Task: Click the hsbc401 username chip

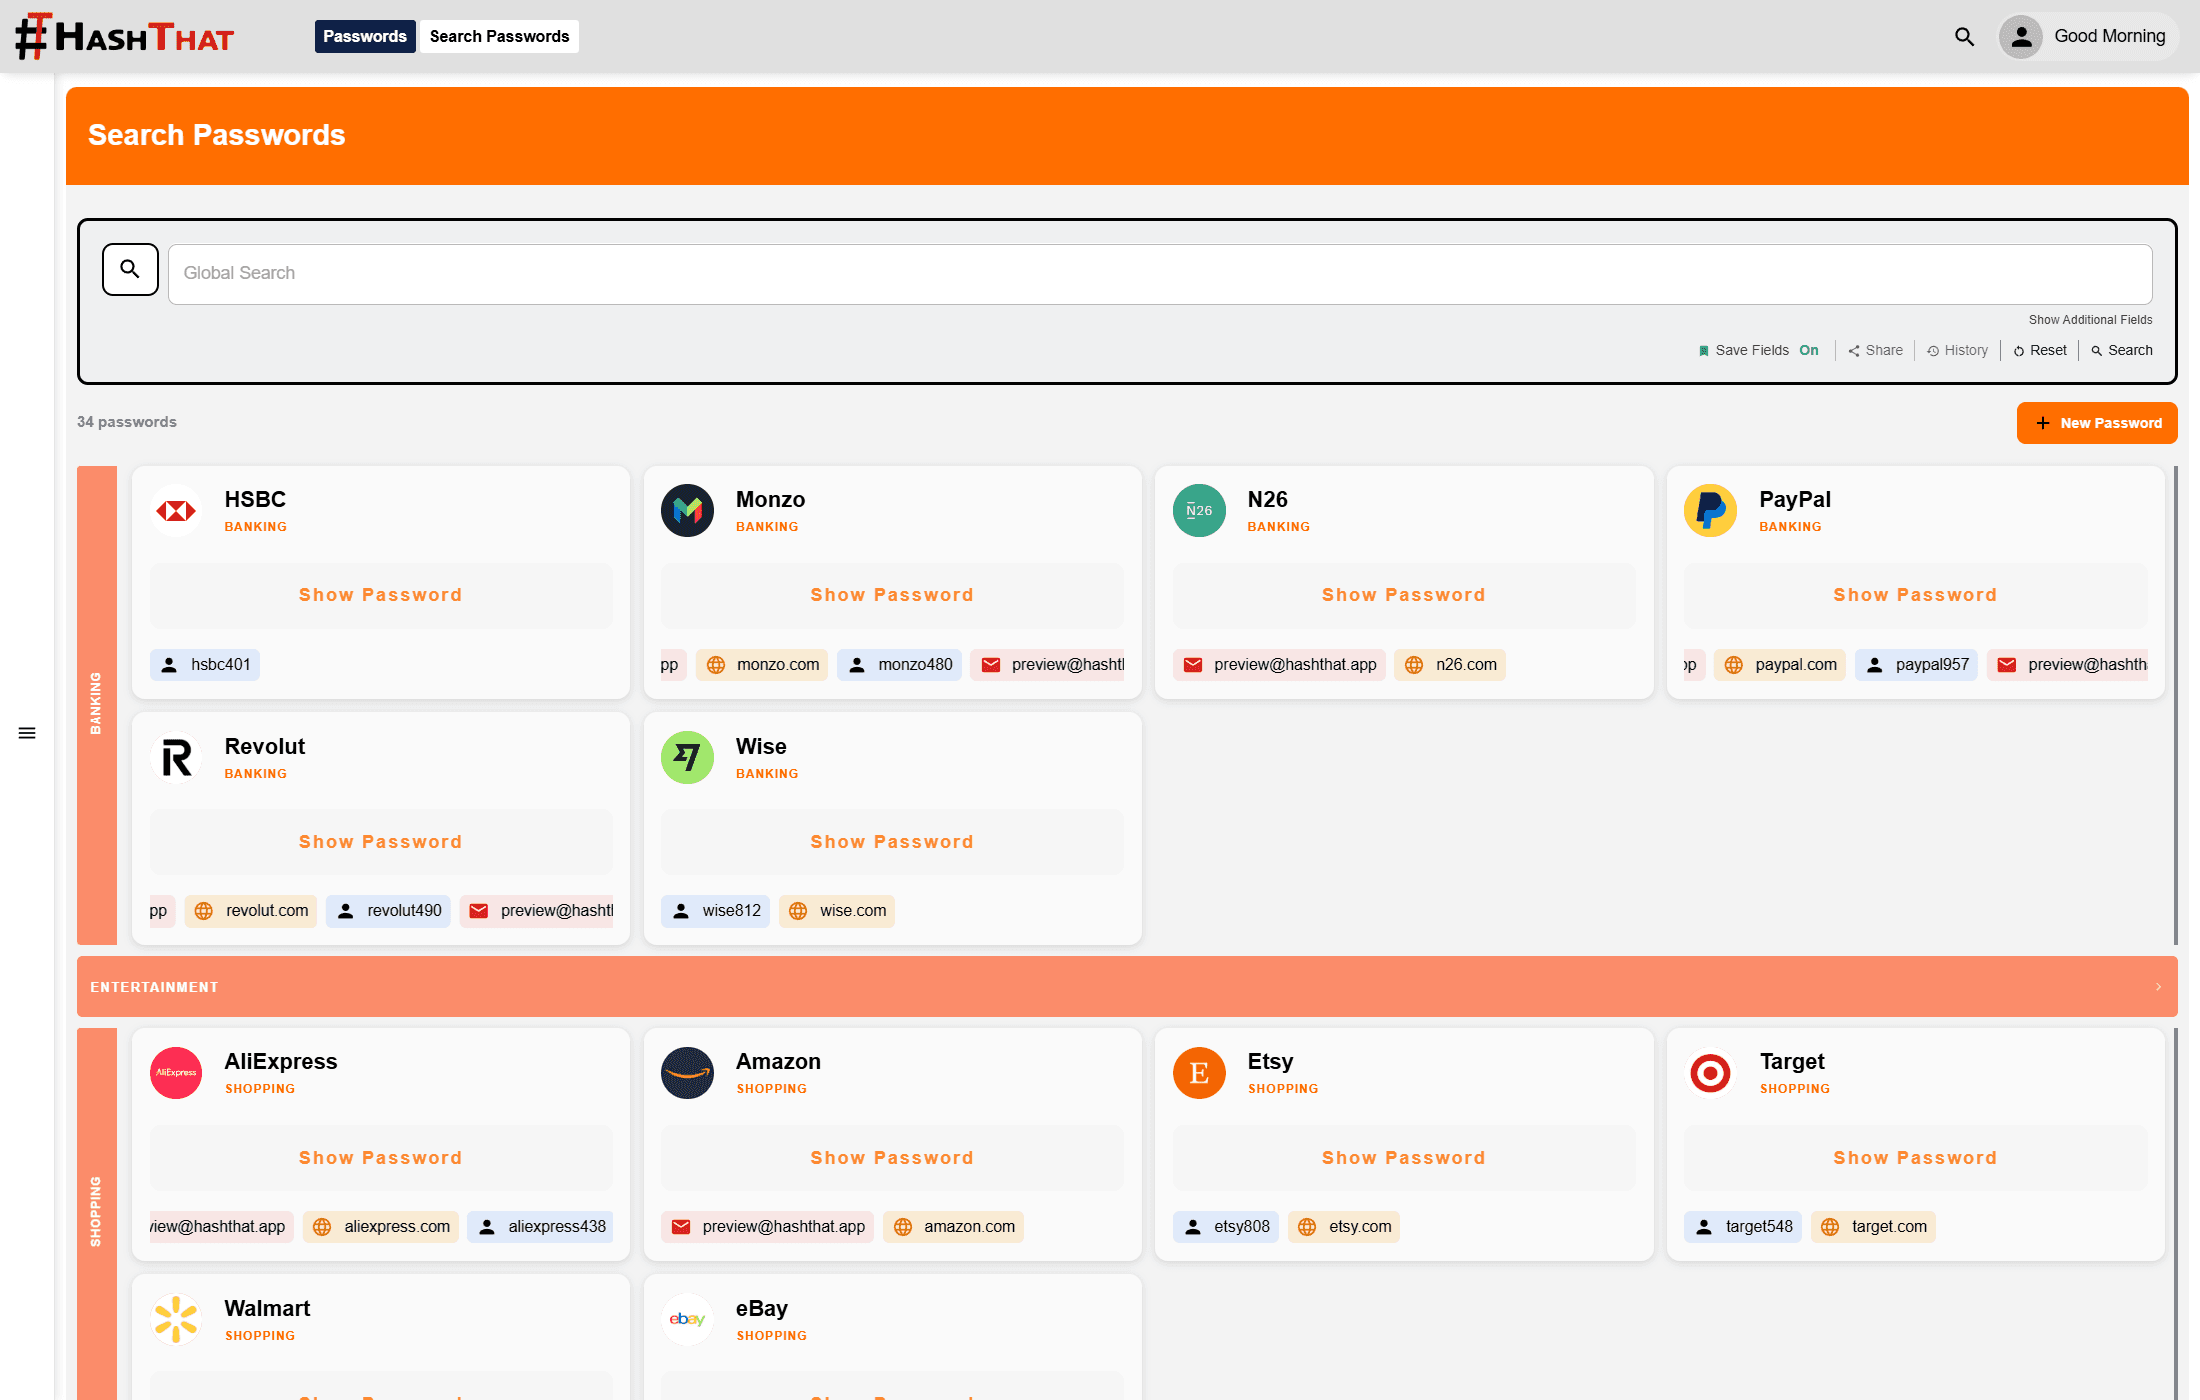Action: [x=205, y=664]
